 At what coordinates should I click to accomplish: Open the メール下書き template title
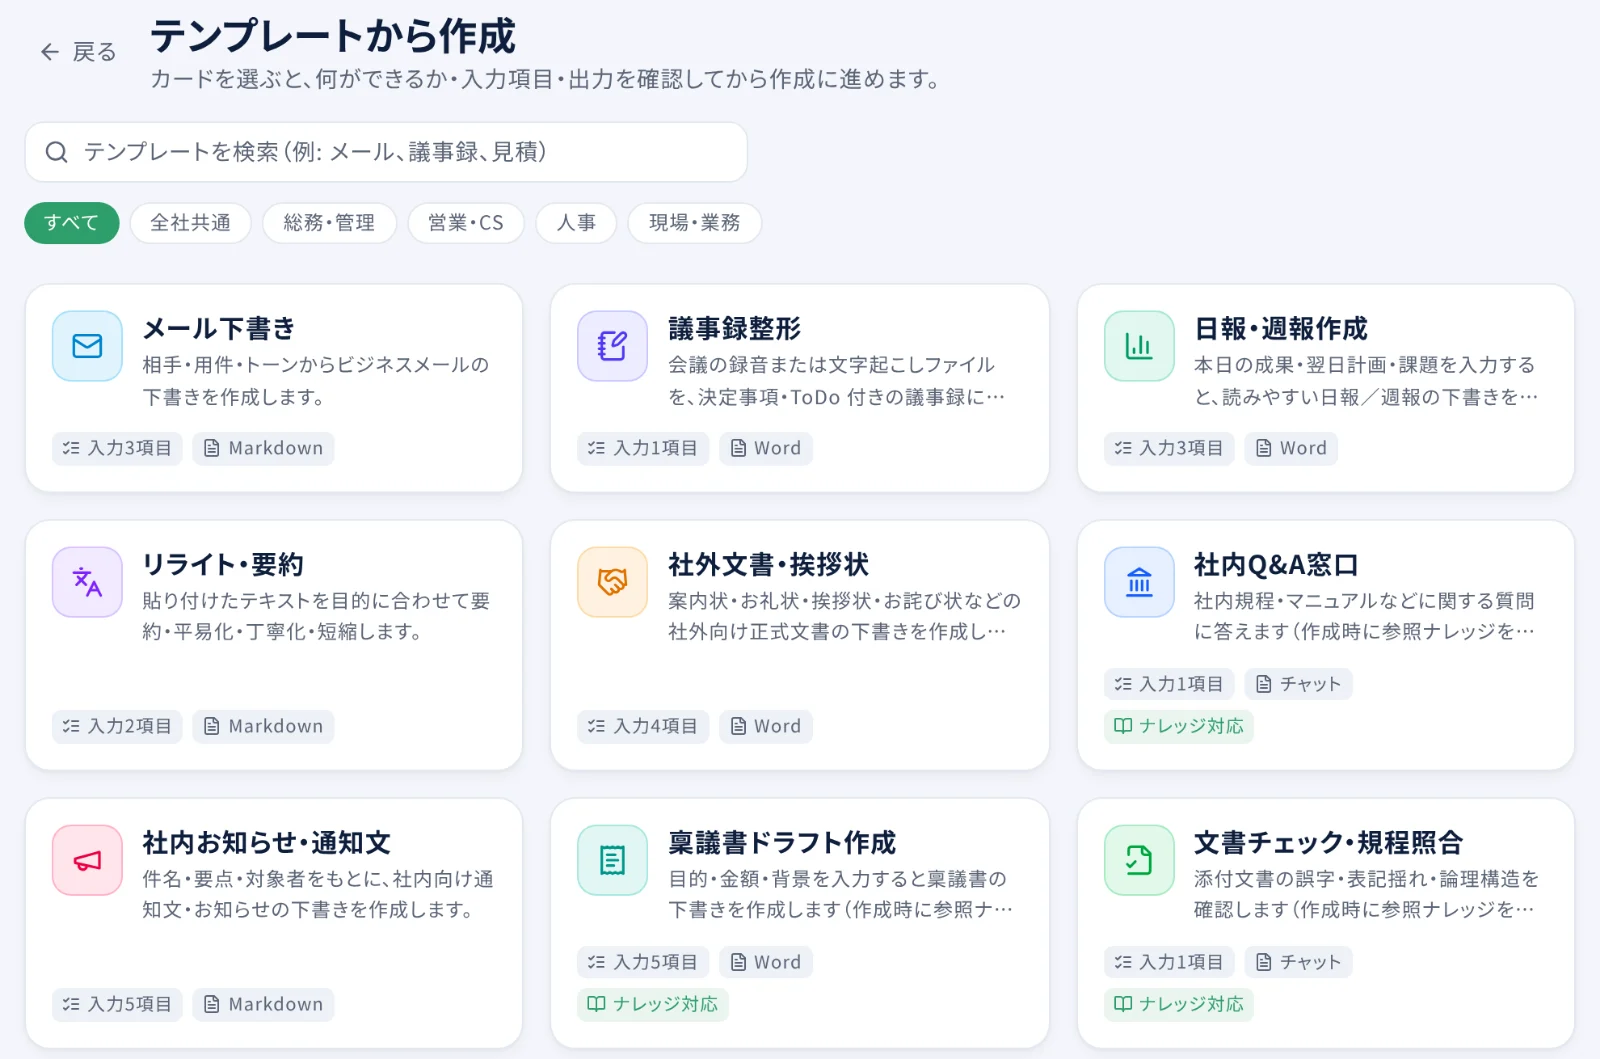click(219, 328)
